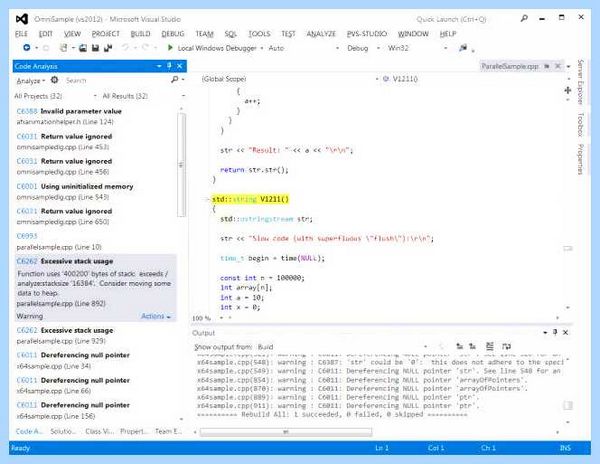The image size is (600, 464).
Task: Open the Auto debugger type dropdown
Action: coord(304,48)
